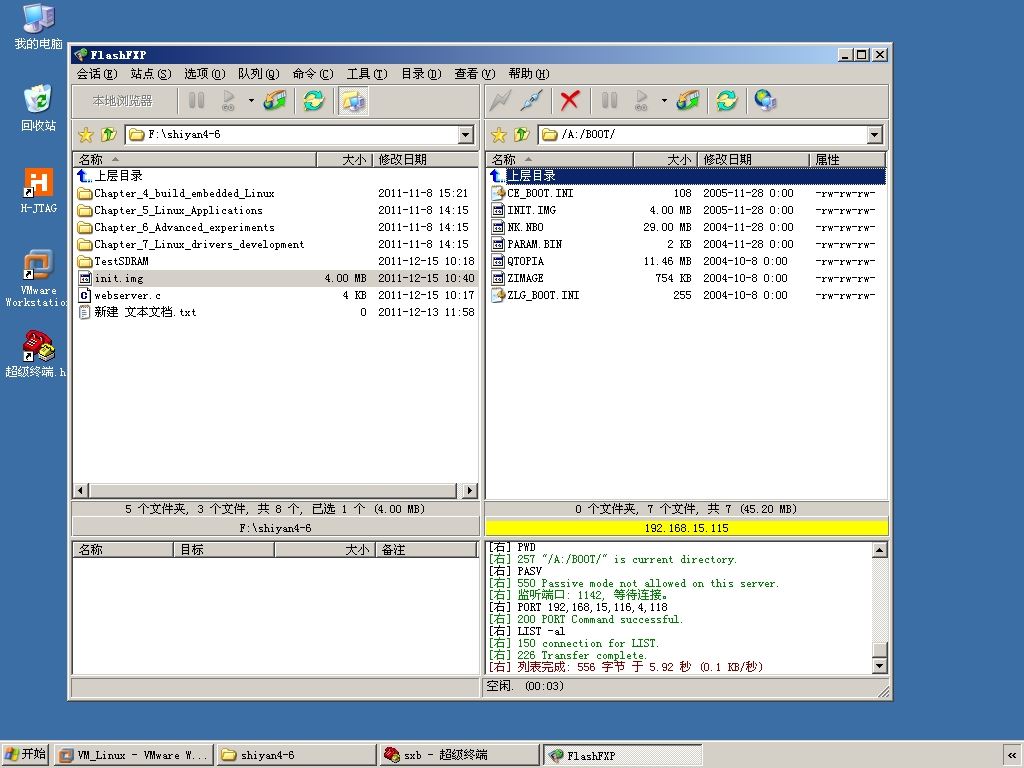Viewport: 1024px width, 768px height.
Task: Toggle the local browser switch icon
Action: tap(353, 101)
